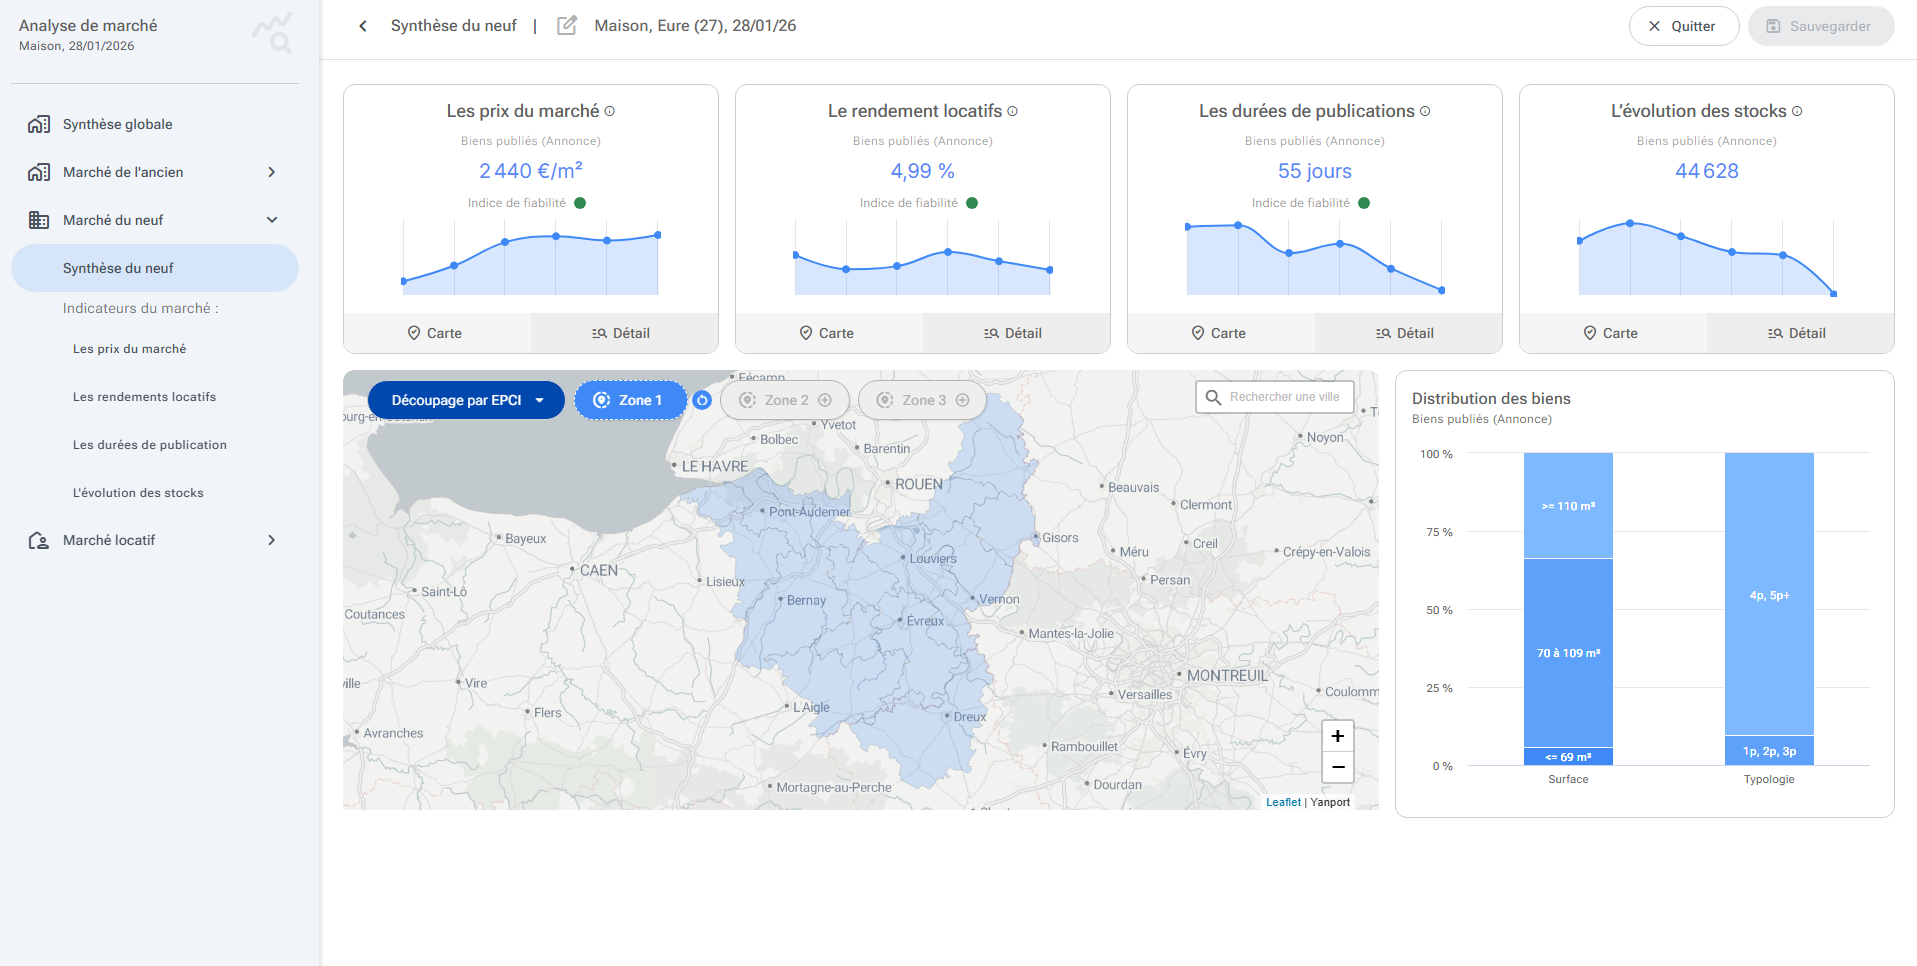1917x966 pixels.
Task: Expand the Marché locatif chevron
Action: click(272, 540)
